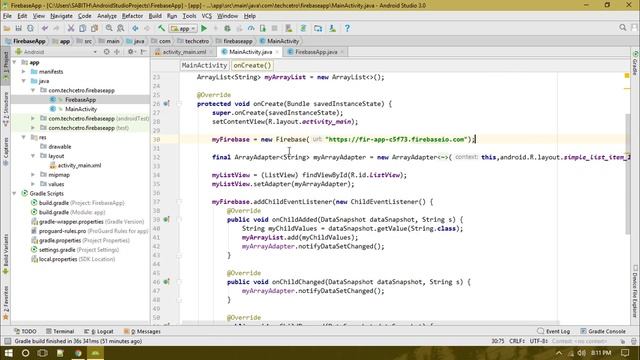The width and height of the screenshot is (640, 360).
Task: Expand the manifests folder
Action: [x=24, y=72]
